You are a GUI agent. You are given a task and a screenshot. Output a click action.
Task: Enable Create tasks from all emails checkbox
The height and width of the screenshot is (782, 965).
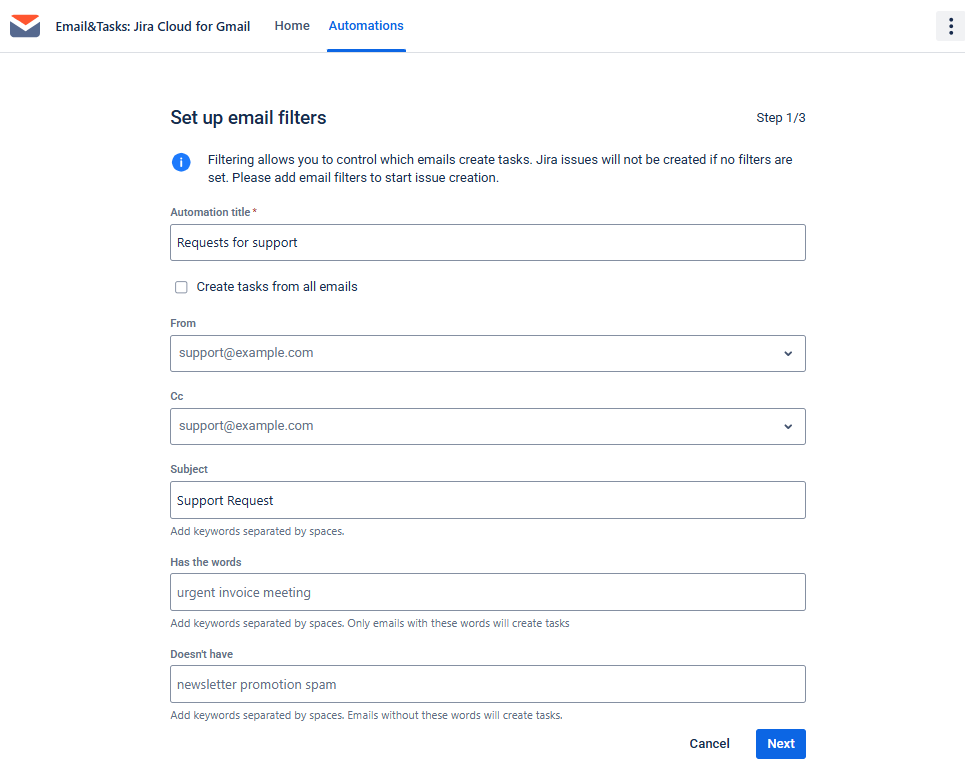tap(181, 287)
